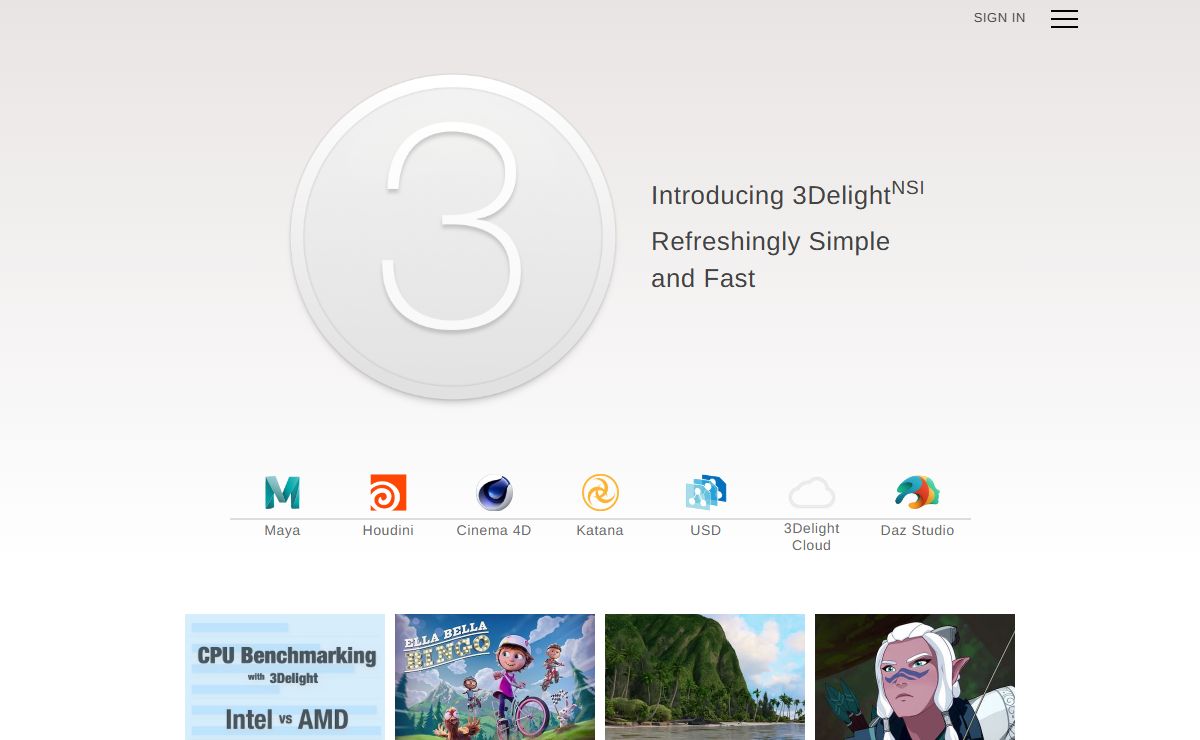Open the Katana text link

tap(600, 530)
